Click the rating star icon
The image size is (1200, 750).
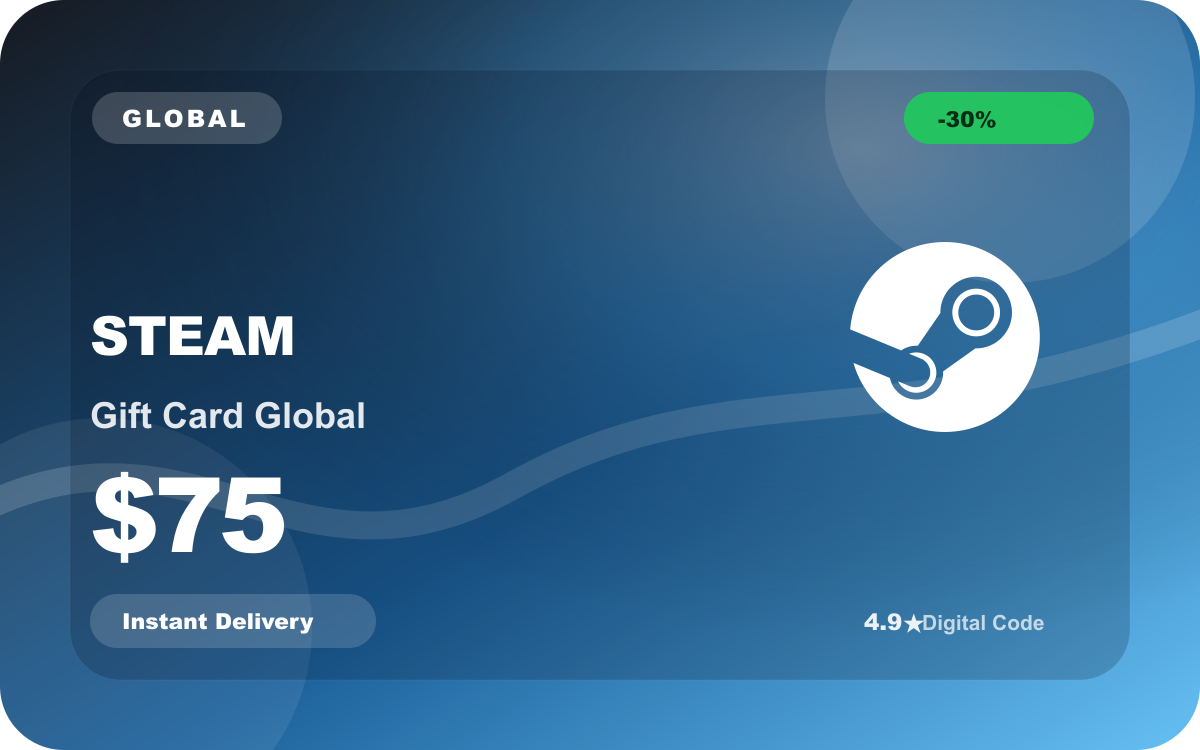(x=913, y=624)
